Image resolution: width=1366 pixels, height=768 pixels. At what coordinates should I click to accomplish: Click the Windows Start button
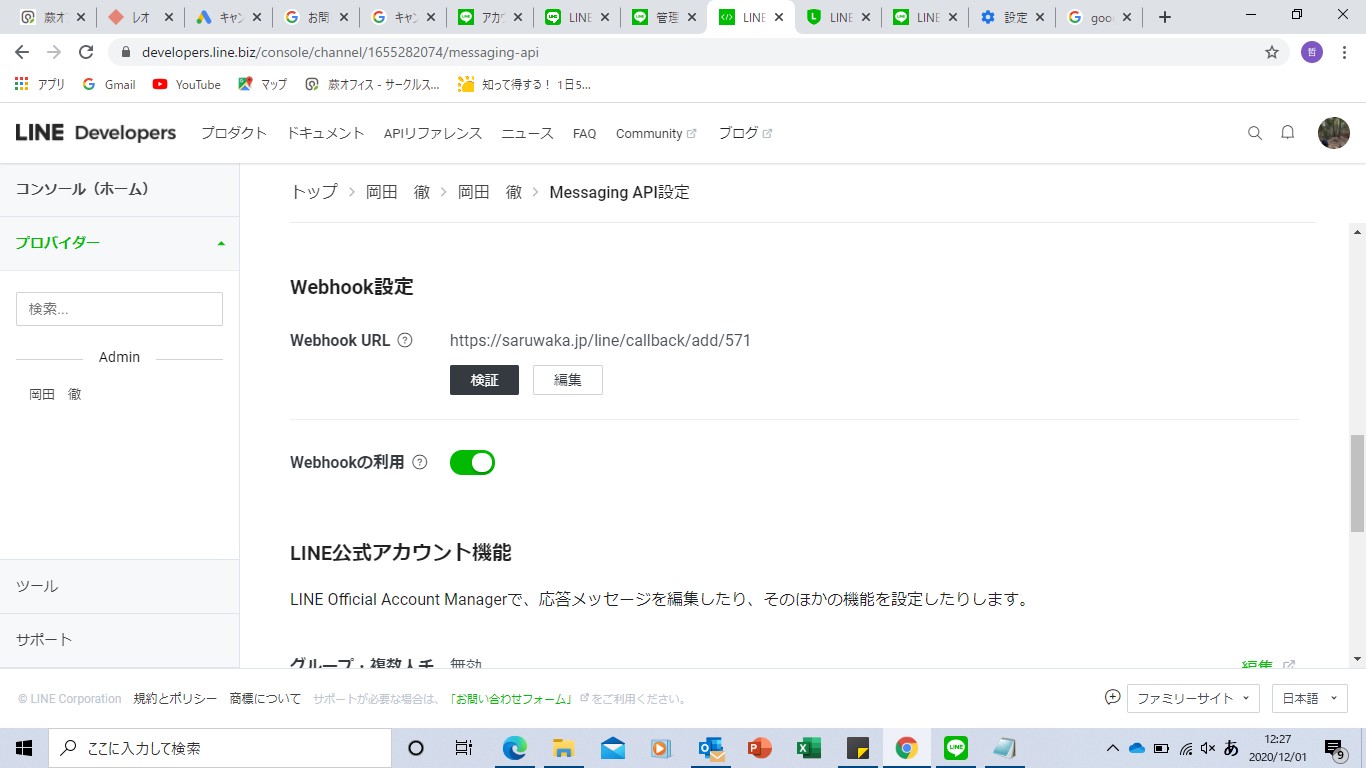point(24,748)
